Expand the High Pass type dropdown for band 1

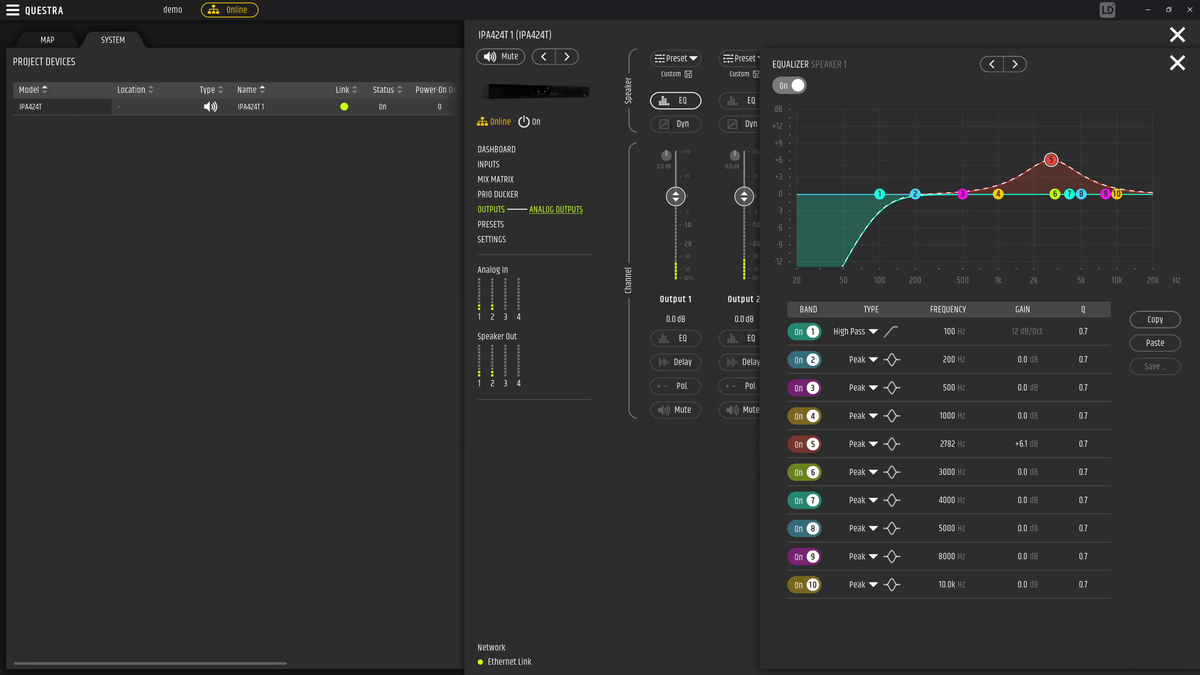point(856,332)
